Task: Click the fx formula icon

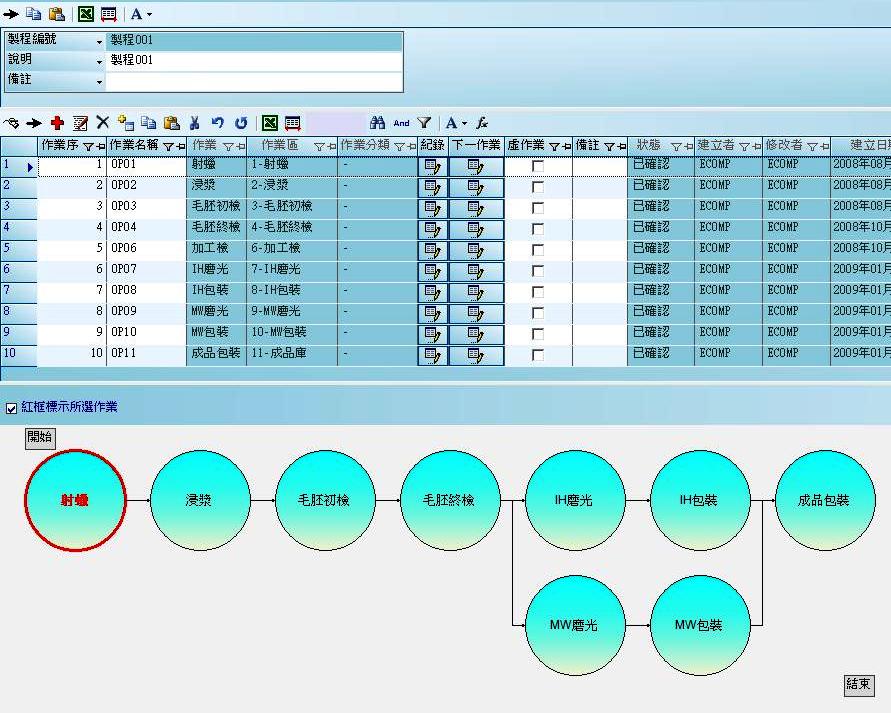Action: (x=482, y=123)
